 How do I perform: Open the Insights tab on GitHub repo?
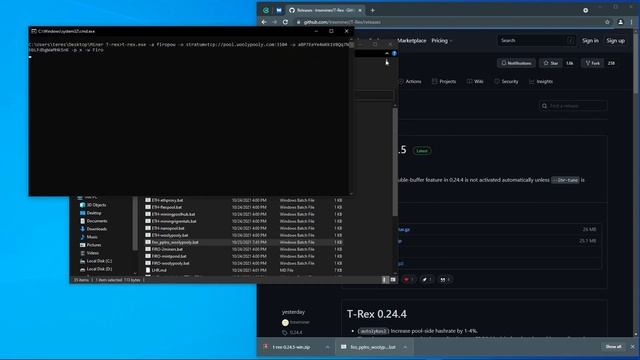pyautogui.click(x=541, y=82)
